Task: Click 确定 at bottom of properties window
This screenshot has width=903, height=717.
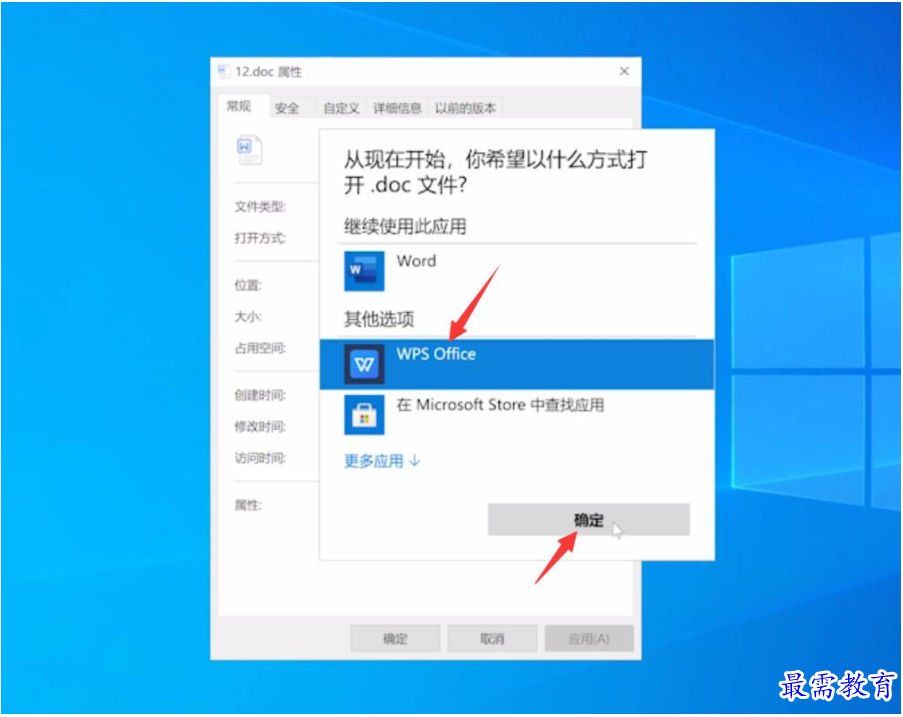Action: coord(395,639)
